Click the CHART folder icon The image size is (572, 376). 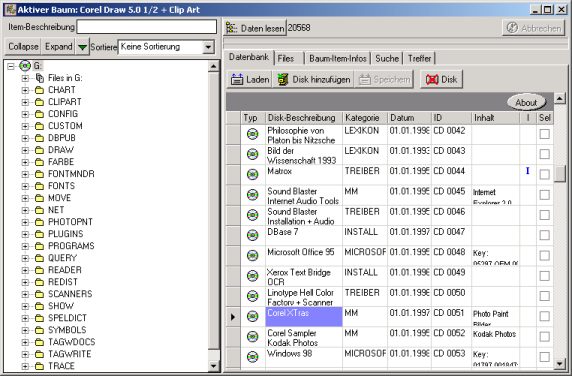tap(39, 90)
